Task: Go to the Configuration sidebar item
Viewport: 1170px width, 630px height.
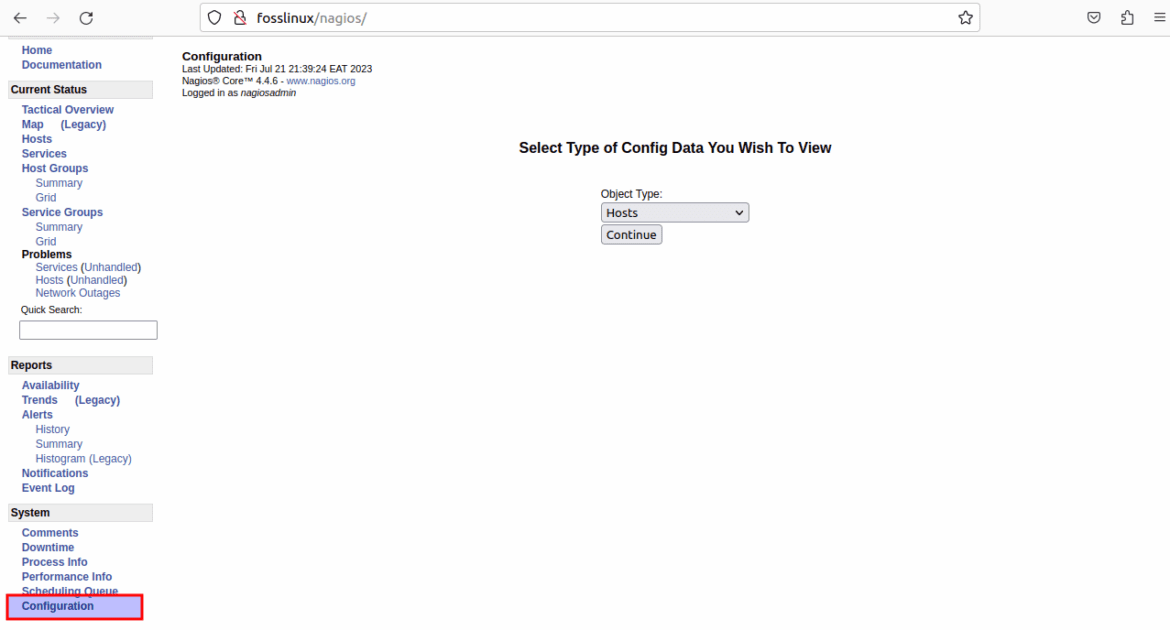Action: 58,606
